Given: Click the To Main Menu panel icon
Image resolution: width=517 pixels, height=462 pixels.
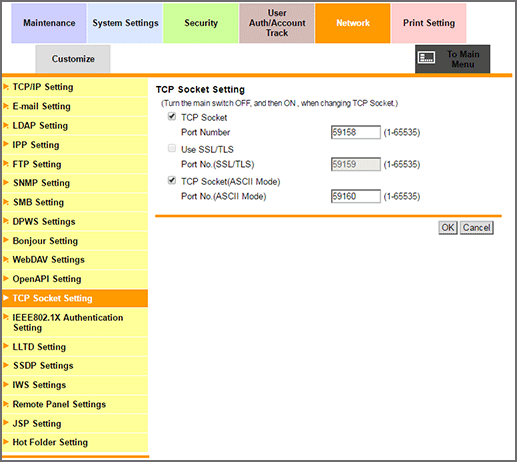Looking at the screenshot, I should pyautogui.click(x=426, y=57).
